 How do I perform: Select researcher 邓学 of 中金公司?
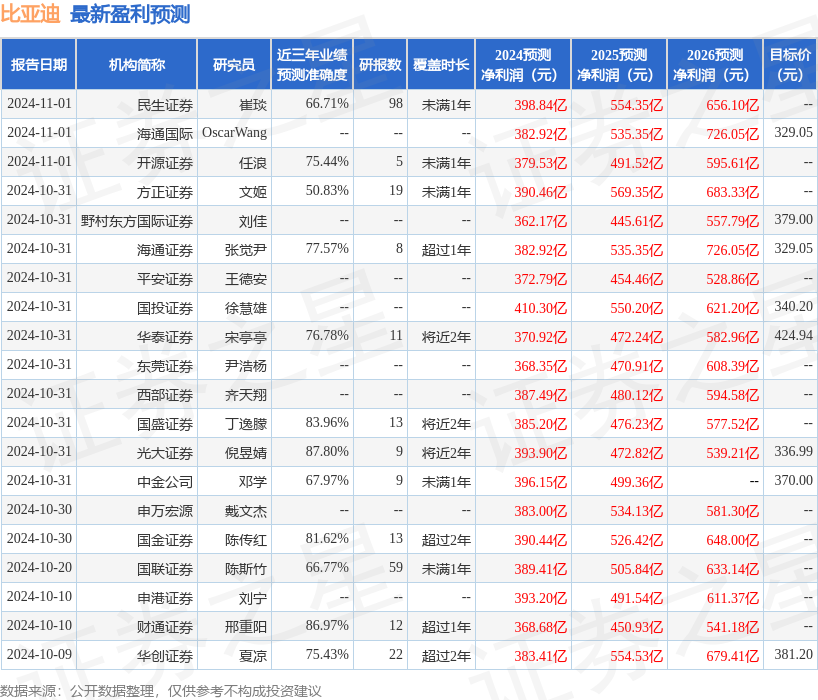[250, 481]
